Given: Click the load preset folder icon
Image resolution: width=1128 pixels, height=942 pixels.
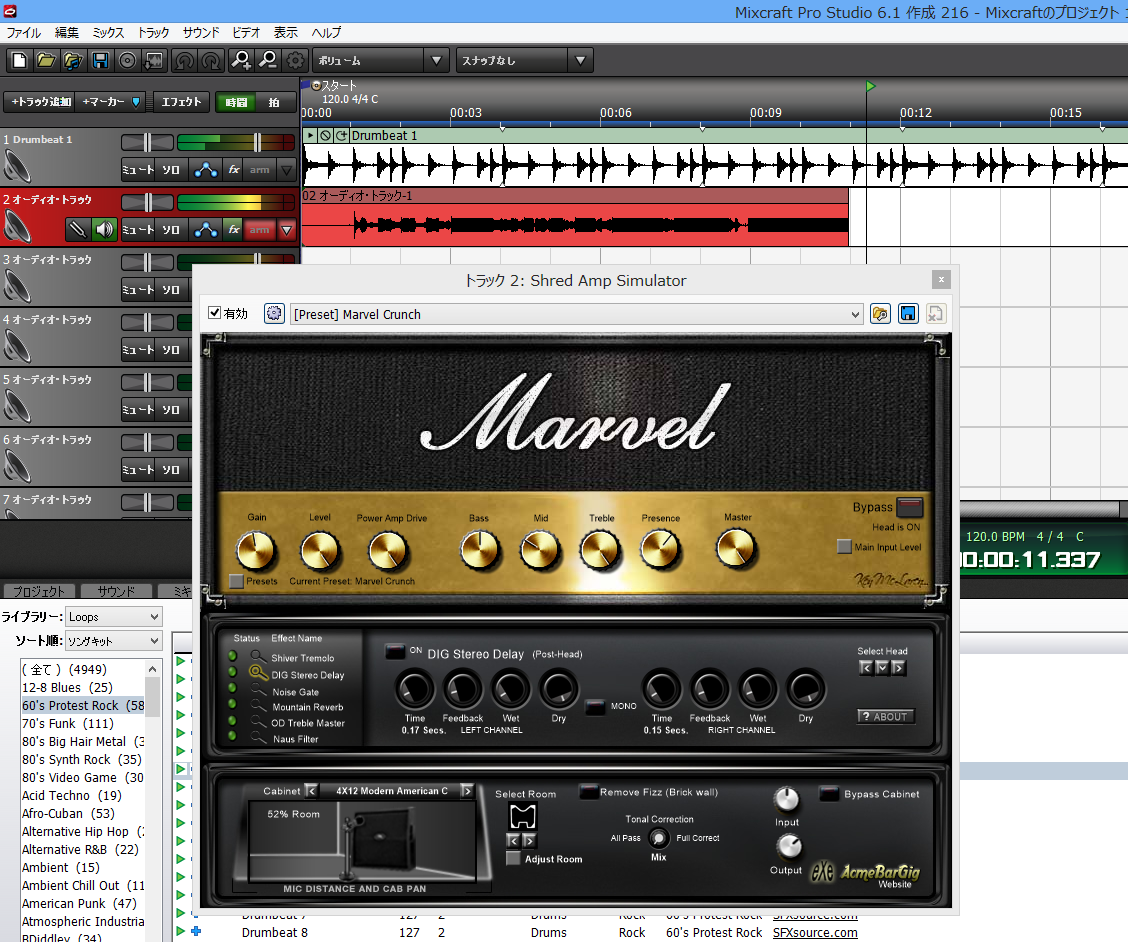Looking at the screenshot, I should point(880,314).
